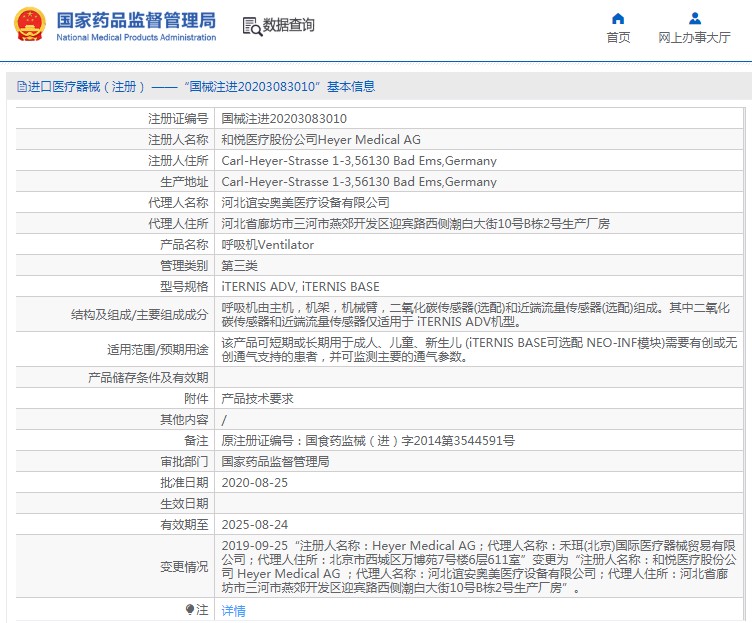Click 数据查询 heading text
This screenshot has height=623, width=752.
289,25
